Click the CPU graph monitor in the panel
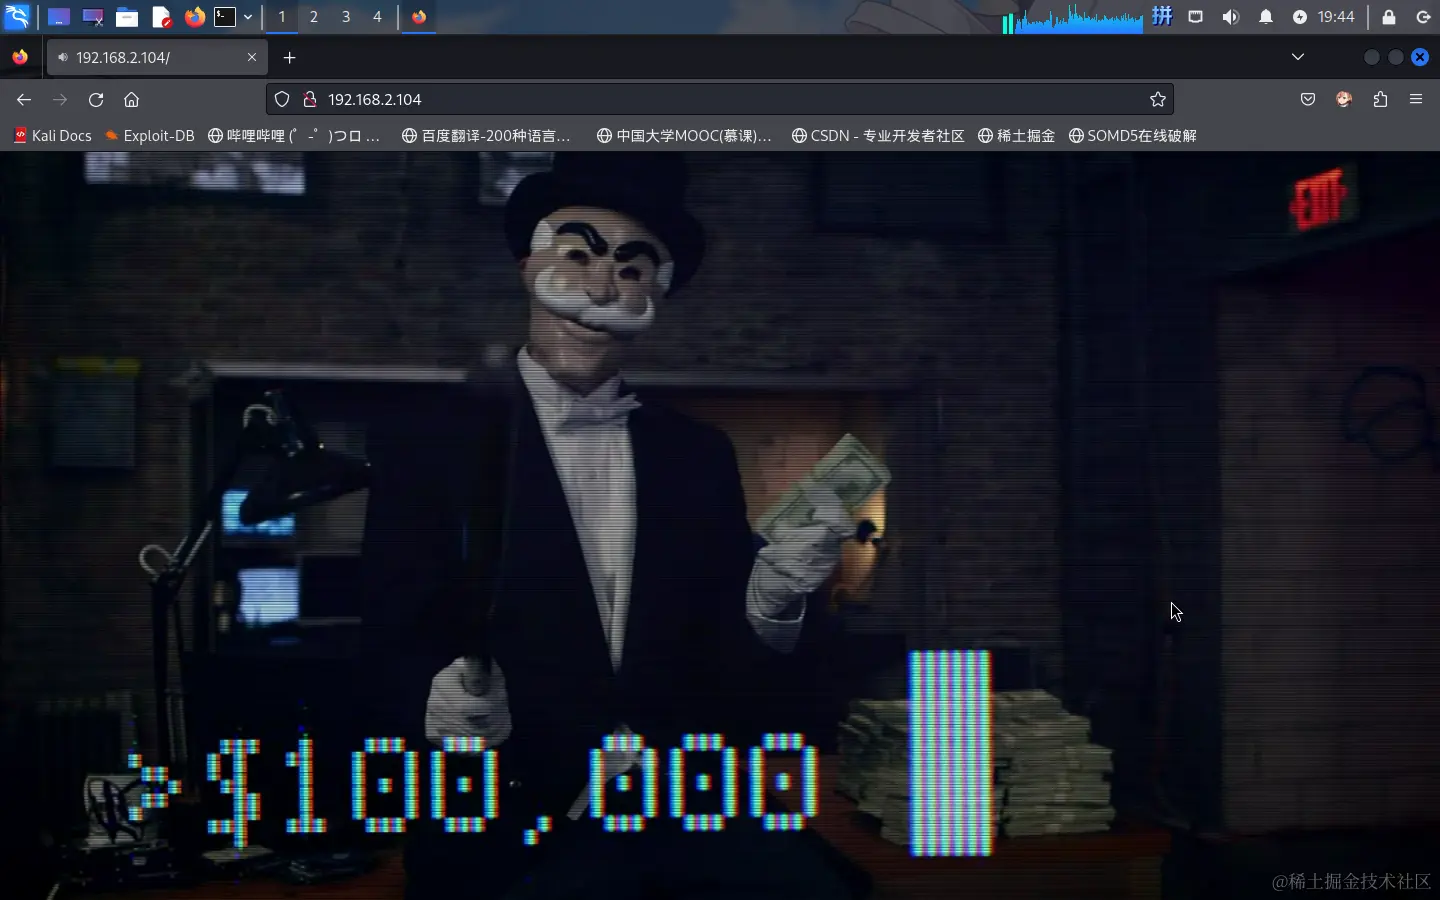1440x900 pixels. point(1073,18)
